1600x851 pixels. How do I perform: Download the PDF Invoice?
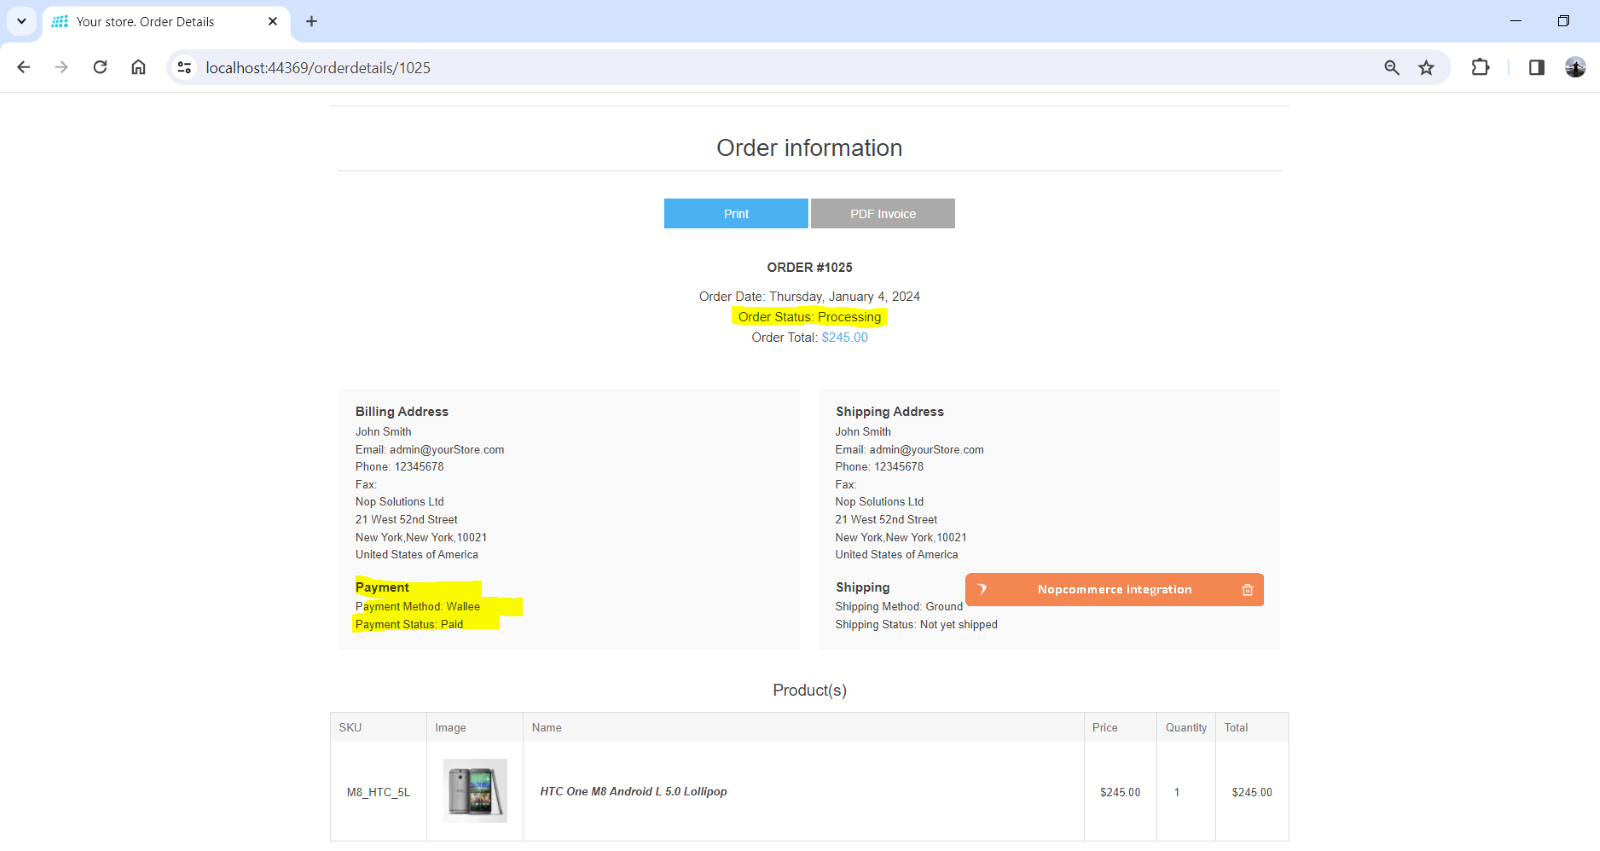pyautogui.click(x=882, y=214)
